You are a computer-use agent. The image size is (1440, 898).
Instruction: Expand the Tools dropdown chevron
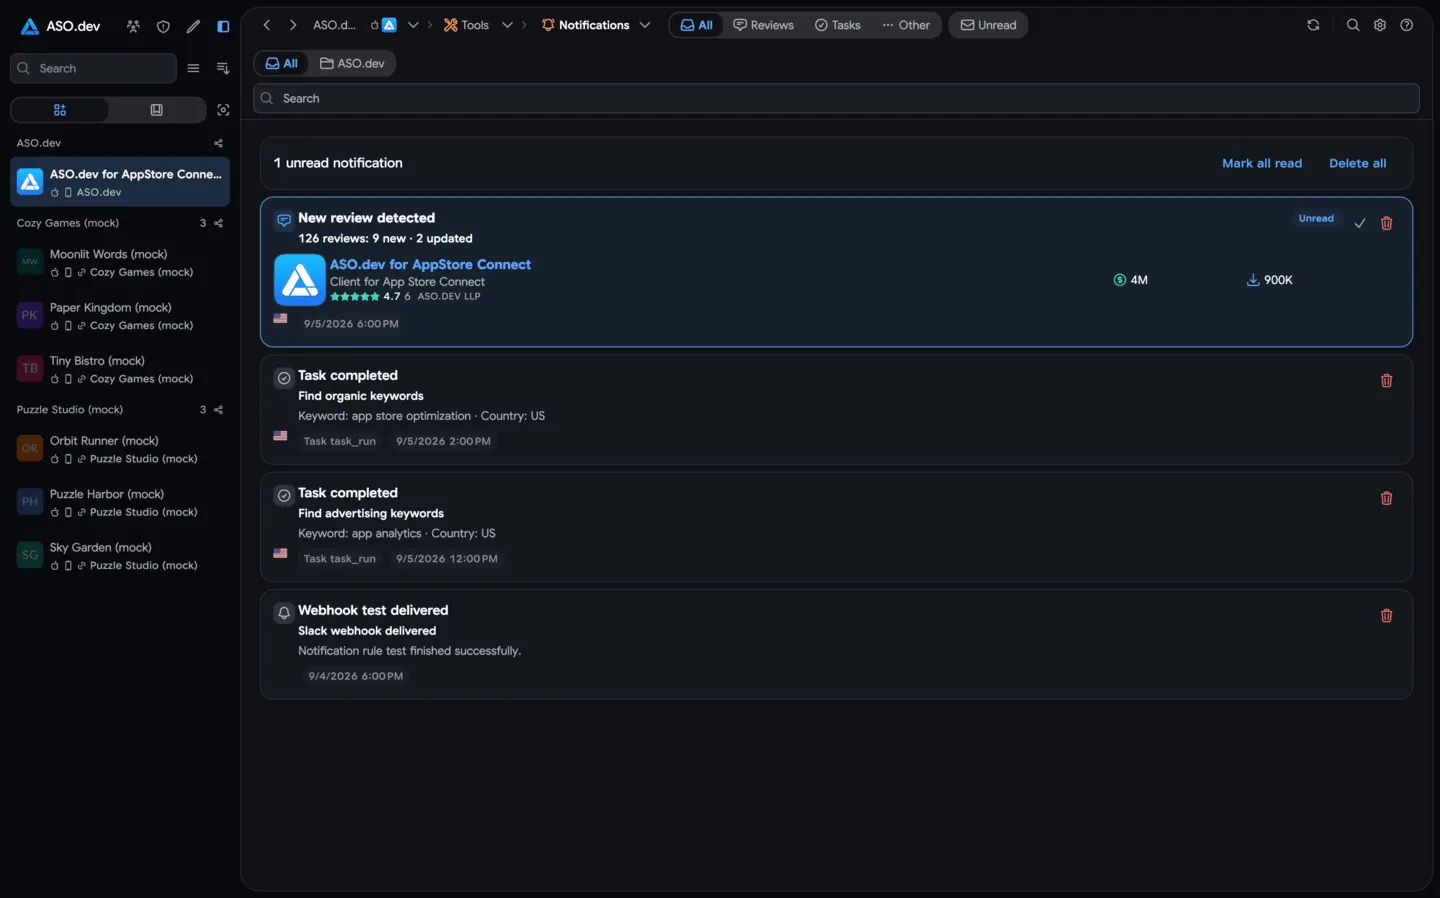coord(507,25)
